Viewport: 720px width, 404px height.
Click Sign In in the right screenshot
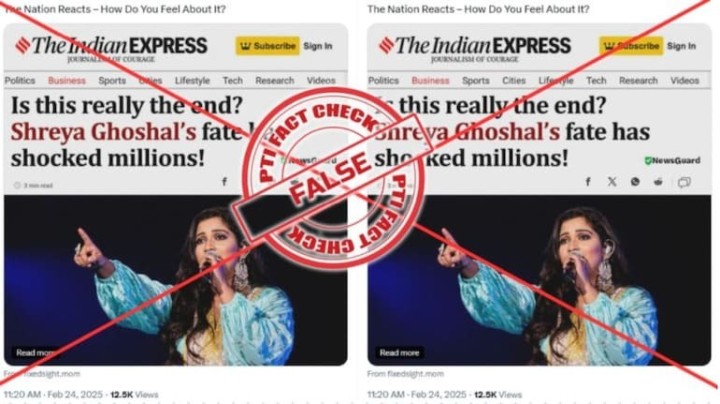681,46
